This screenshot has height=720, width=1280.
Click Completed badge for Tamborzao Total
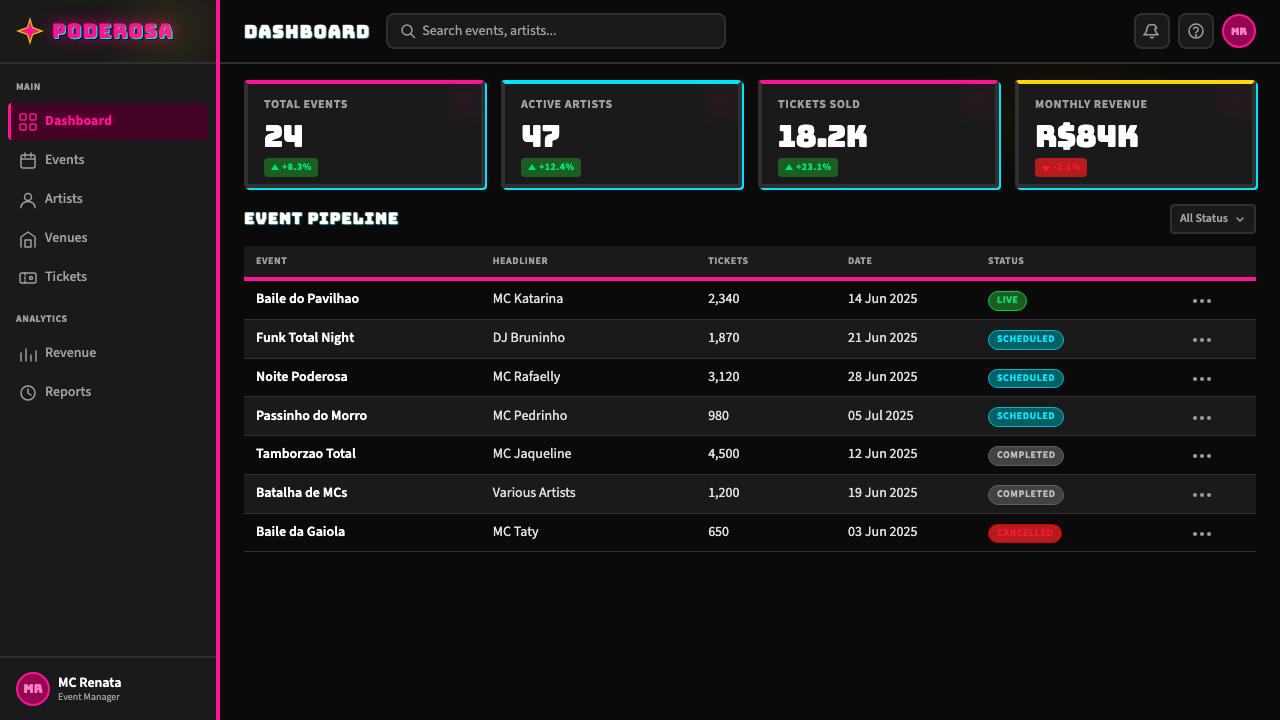click(1026, 455)
